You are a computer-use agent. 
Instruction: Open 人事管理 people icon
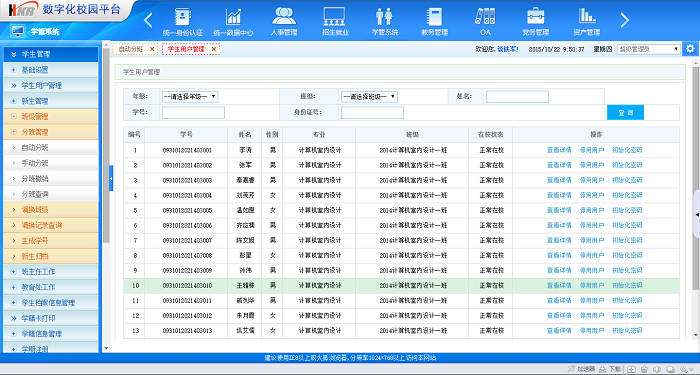[x=284, y=16]
